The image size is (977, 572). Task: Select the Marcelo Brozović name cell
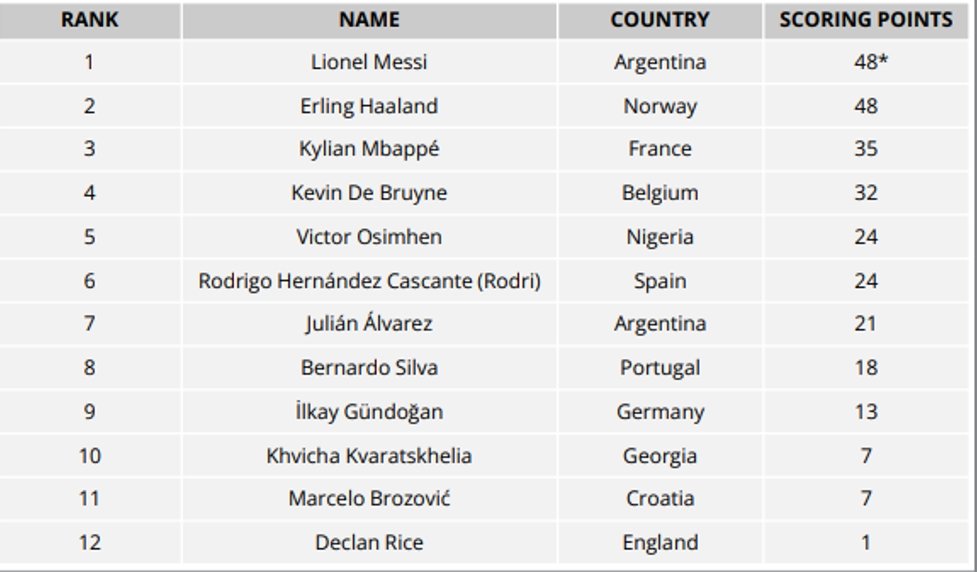[x=369, y=498]
